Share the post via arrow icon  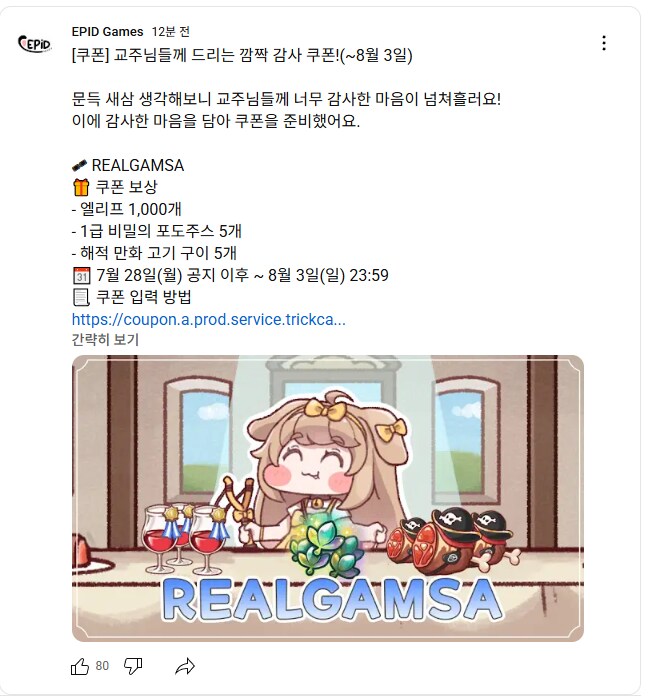185,666
